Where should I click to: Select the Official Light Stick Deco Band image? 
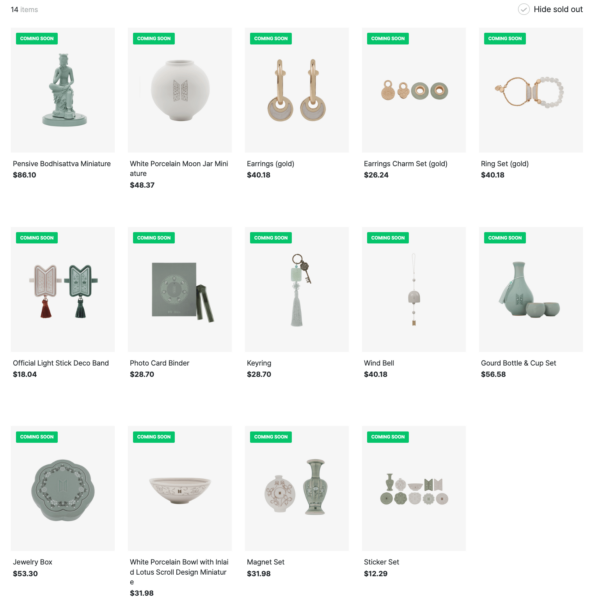coord(63,289)
